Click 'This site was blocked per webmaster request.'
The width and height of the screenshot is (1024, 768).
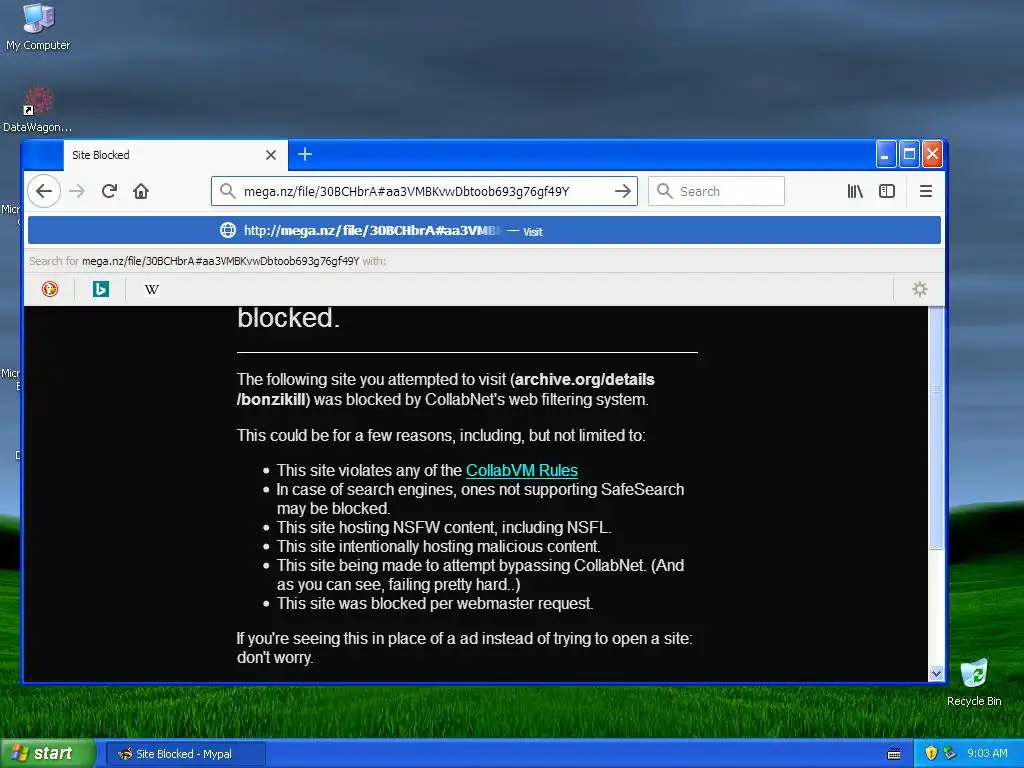pos(435,603)
